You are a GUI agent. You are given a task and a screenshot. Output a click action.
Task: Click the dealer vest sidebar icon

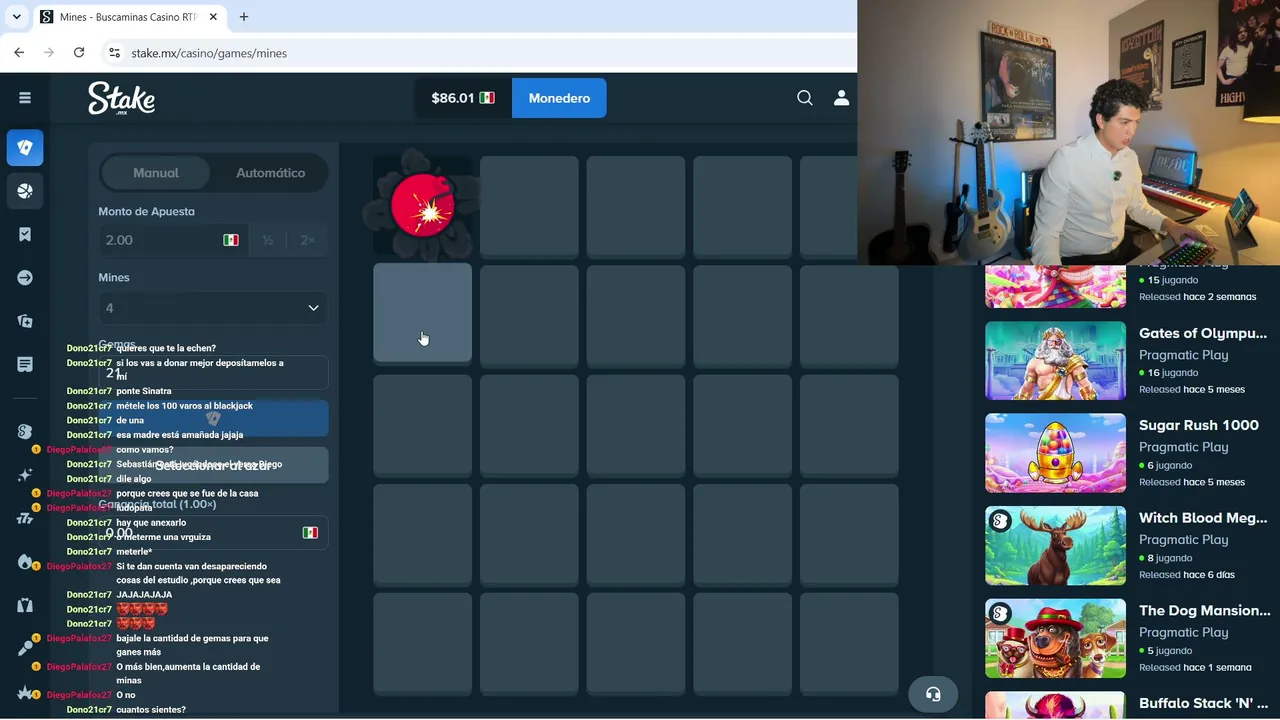coord(25,605)
